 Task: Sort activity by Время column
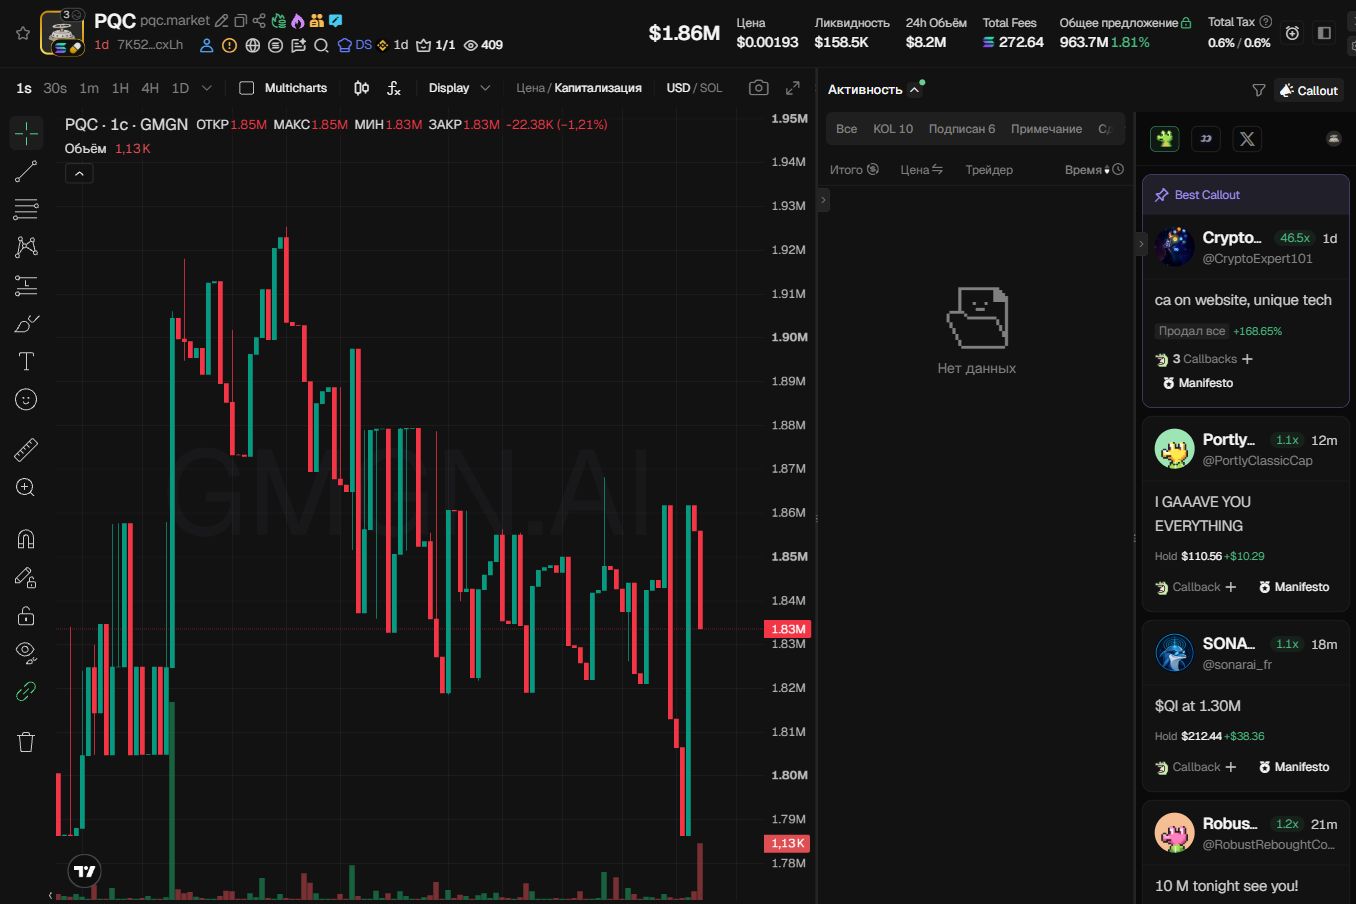pos(1094,170)
